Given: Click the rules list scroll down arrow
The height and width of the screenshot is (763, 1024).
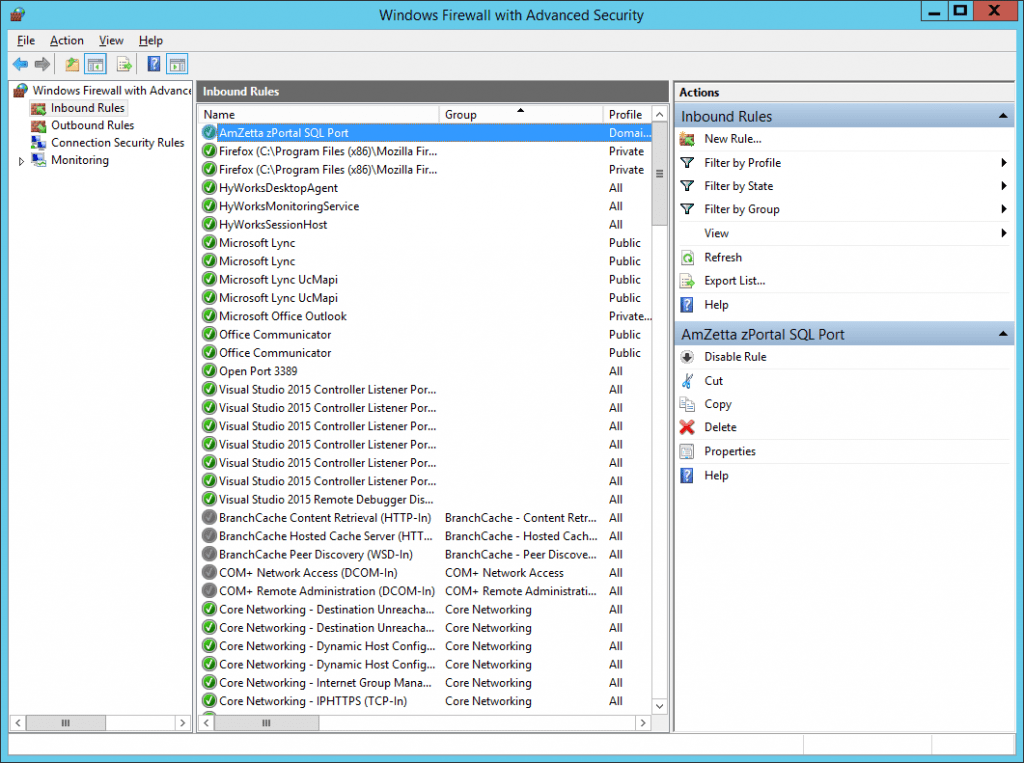Looking at the screenshot, I should coord(660,706).
